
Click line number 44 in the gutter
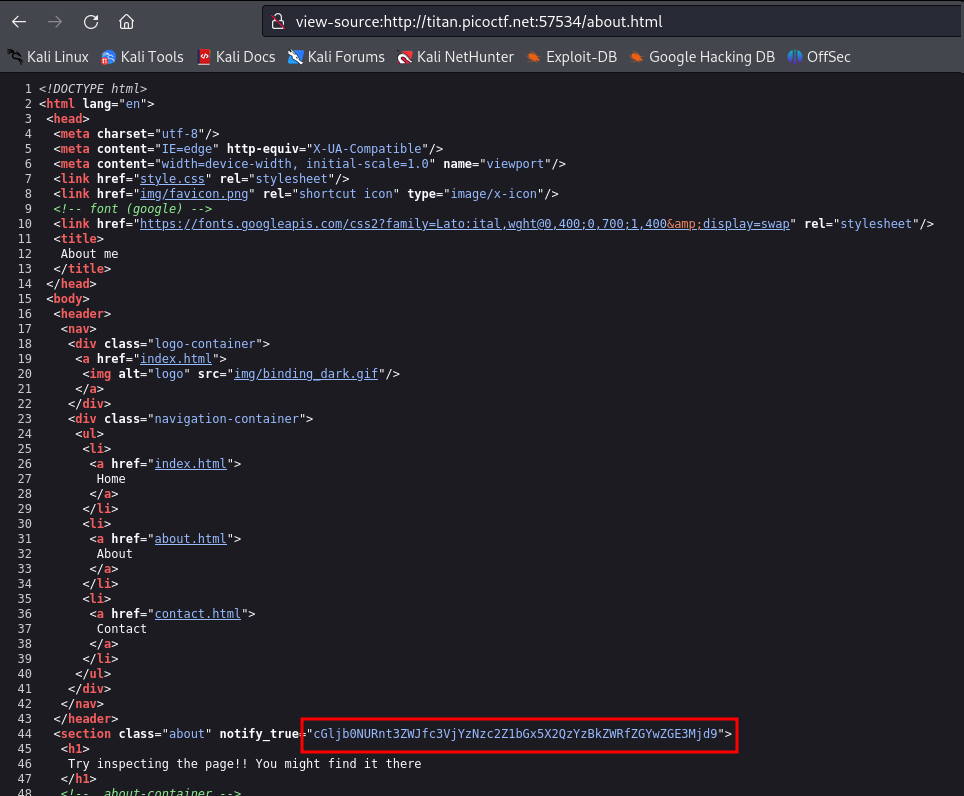25,734
